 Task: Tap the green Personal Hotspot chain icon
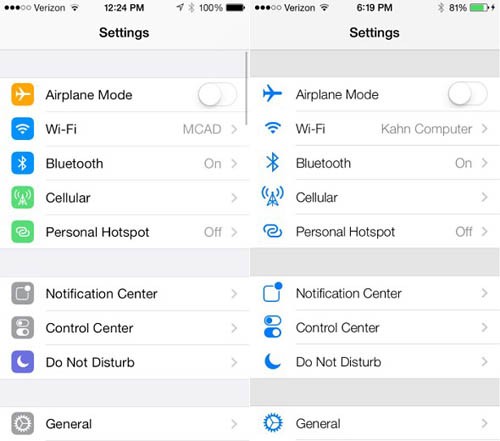click(x=22, y=232)
